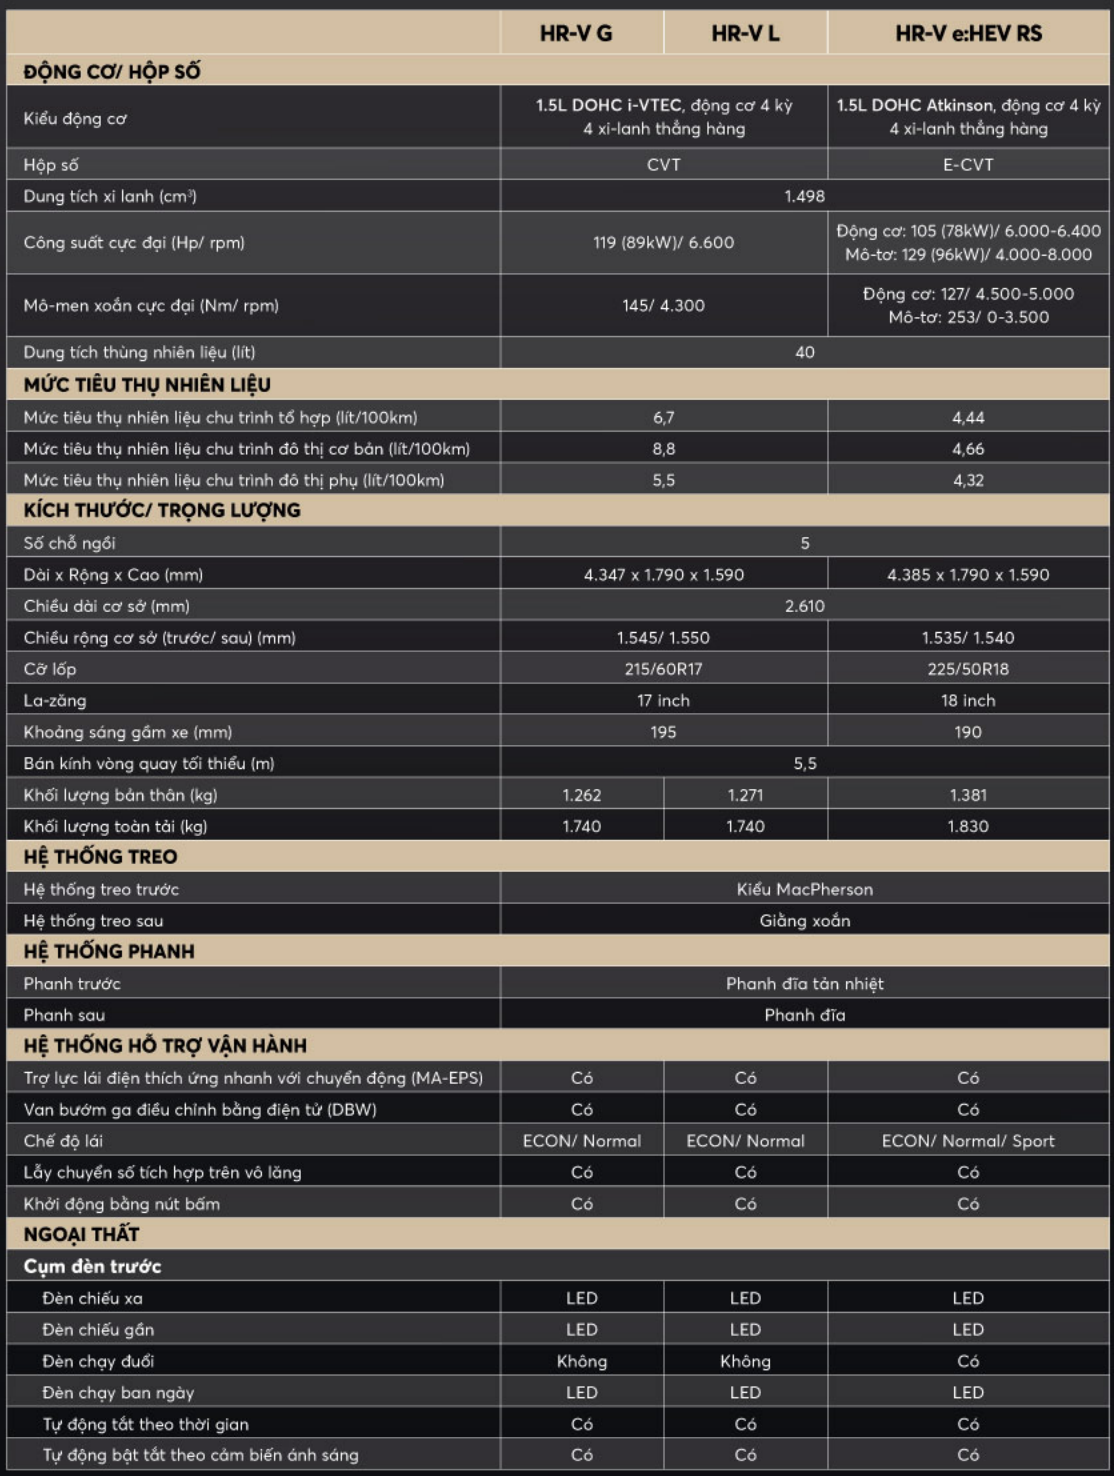
Task: Click the HỆ THỐNG PHANH section header
Action: click(x=109, y=951)
